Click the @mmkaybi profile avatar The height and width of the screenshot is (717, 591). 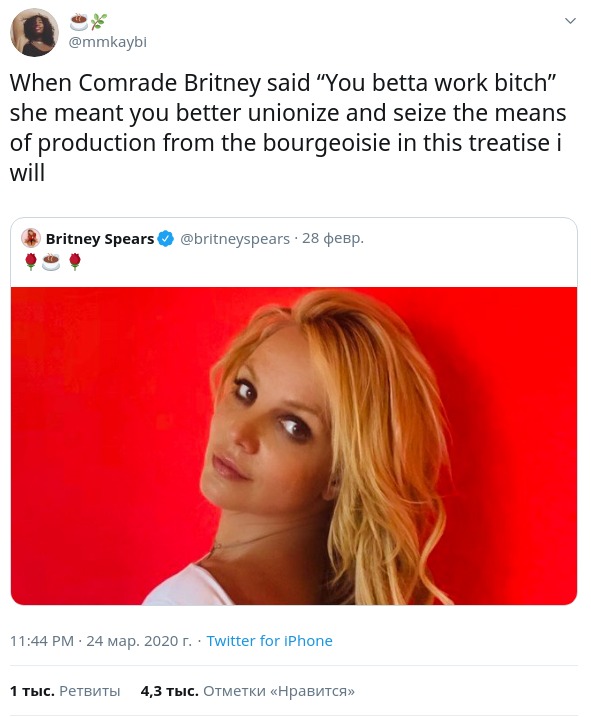(34, 32)
